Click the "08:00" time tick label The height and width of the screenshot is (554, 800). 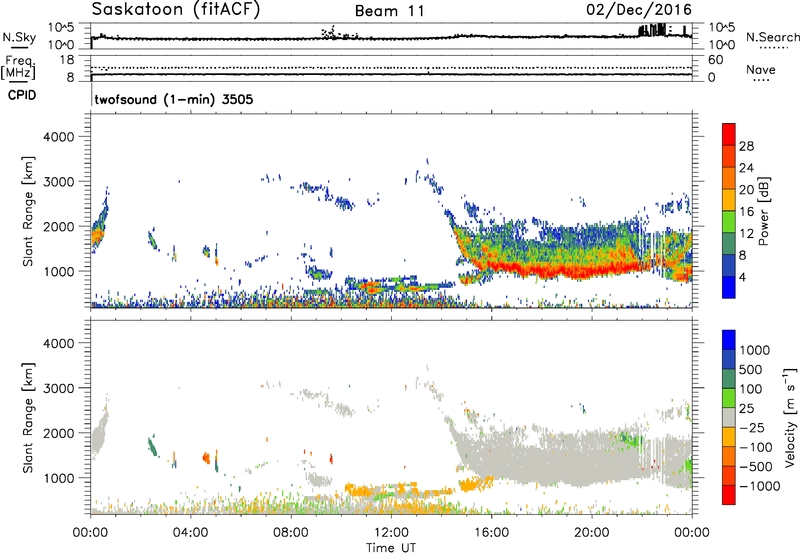[x=291, y=533]
